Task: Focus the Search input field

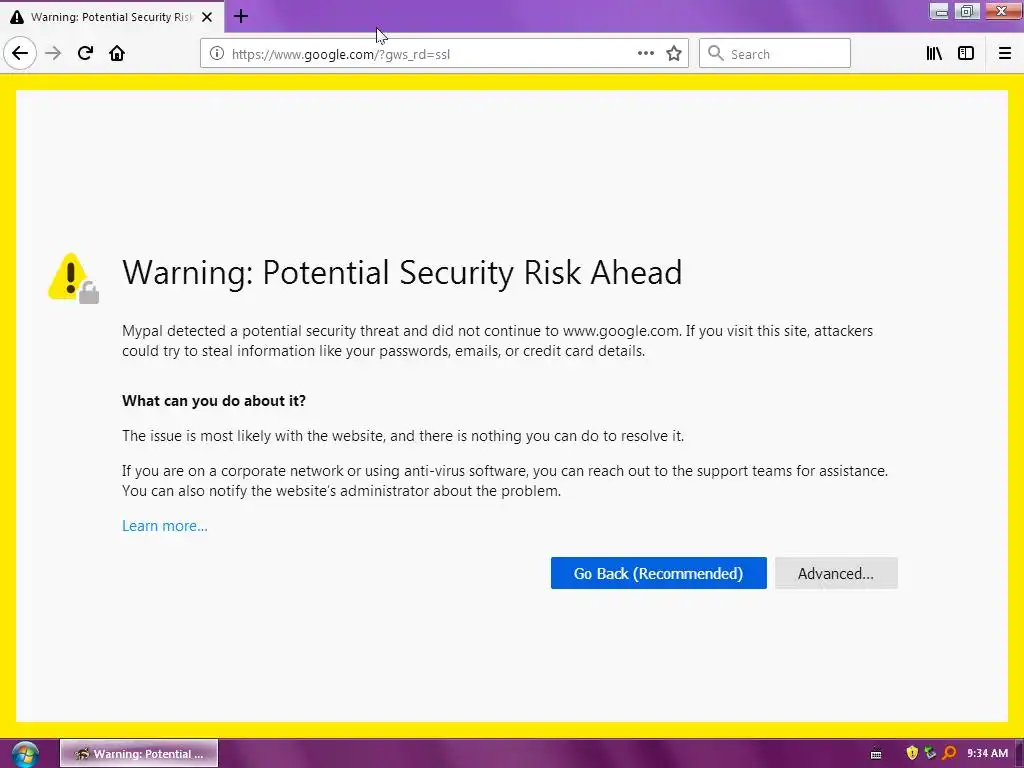Action: [x=775, y=54]
